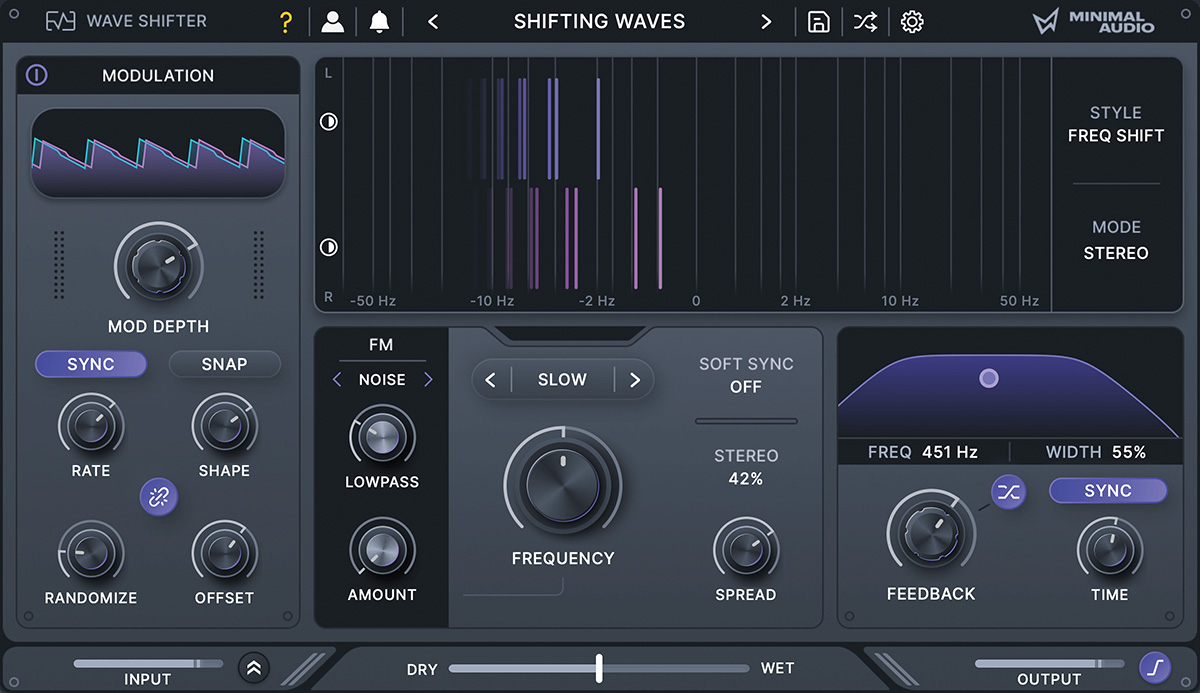Toggle the delay SYNC button above Time
Screen dimensions: 1200x693
tap(1108, 491)
